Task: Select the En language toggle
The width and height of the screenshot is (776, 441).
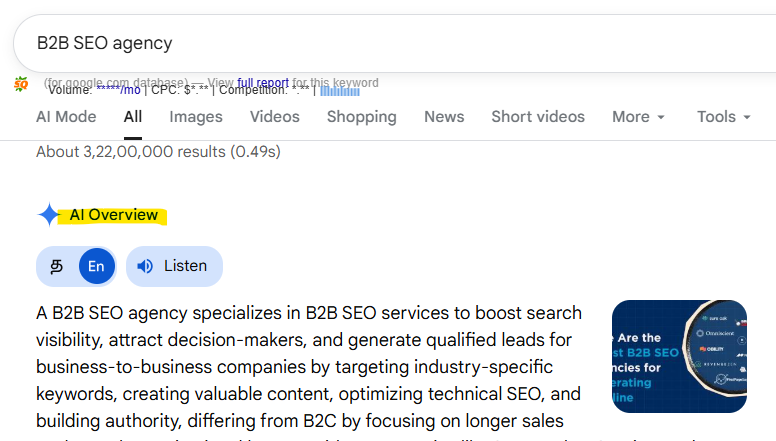Action: pos(96,266)
